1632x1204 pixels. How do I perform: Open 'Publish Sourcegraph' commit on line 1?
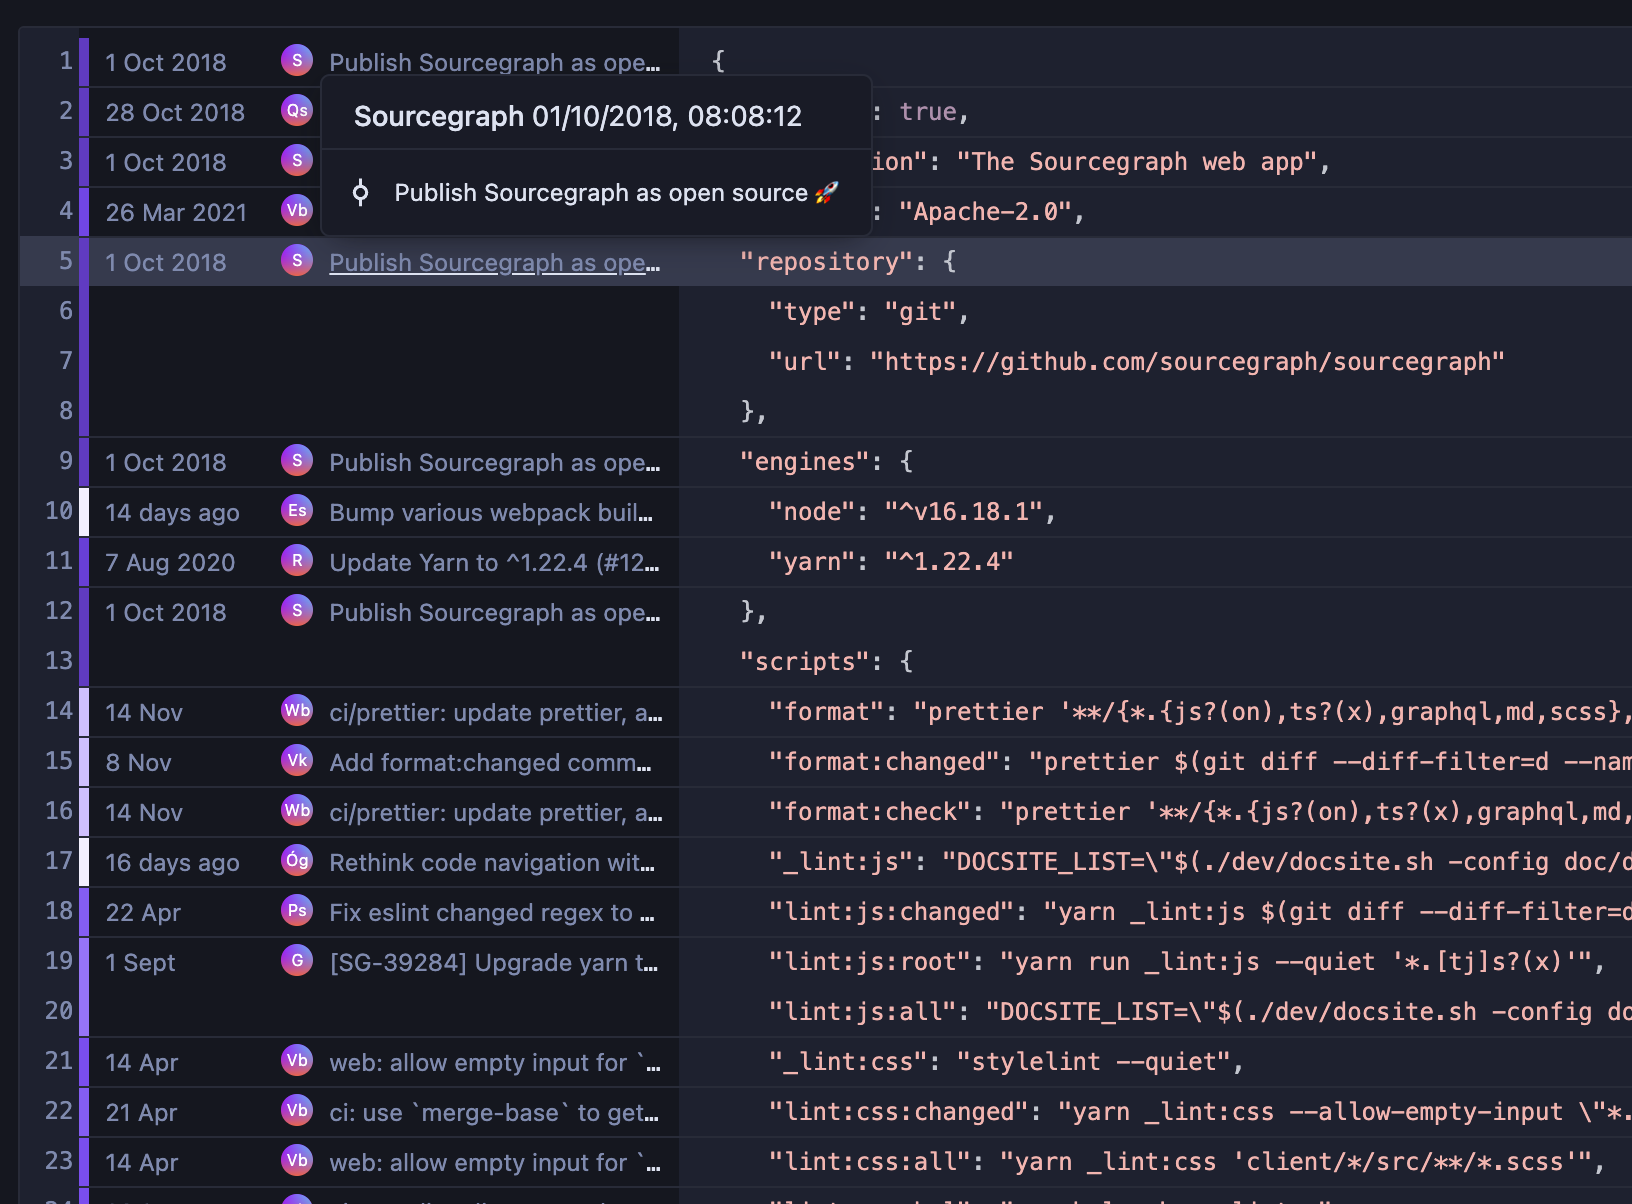tap(494, 62)
